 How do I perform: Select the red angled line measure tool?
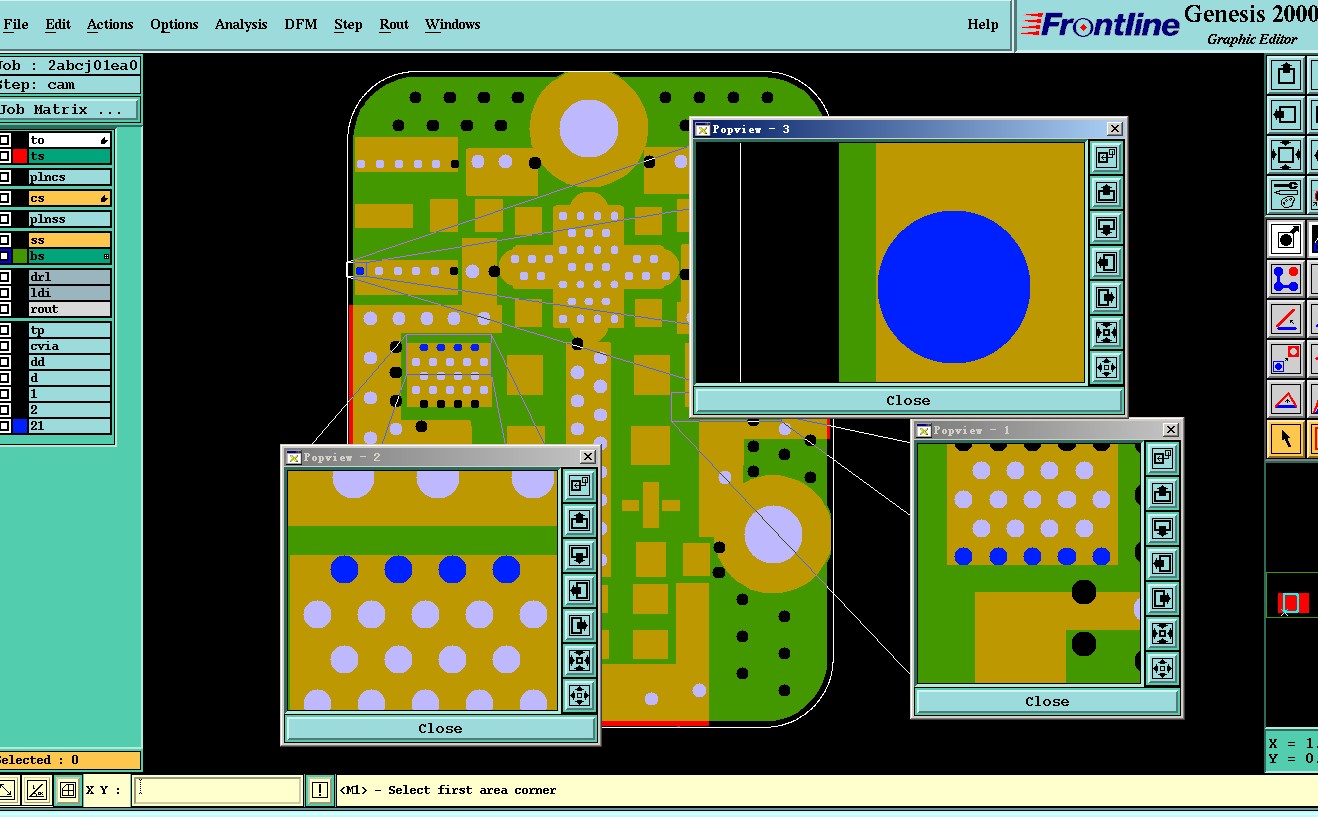[1285, 318]
